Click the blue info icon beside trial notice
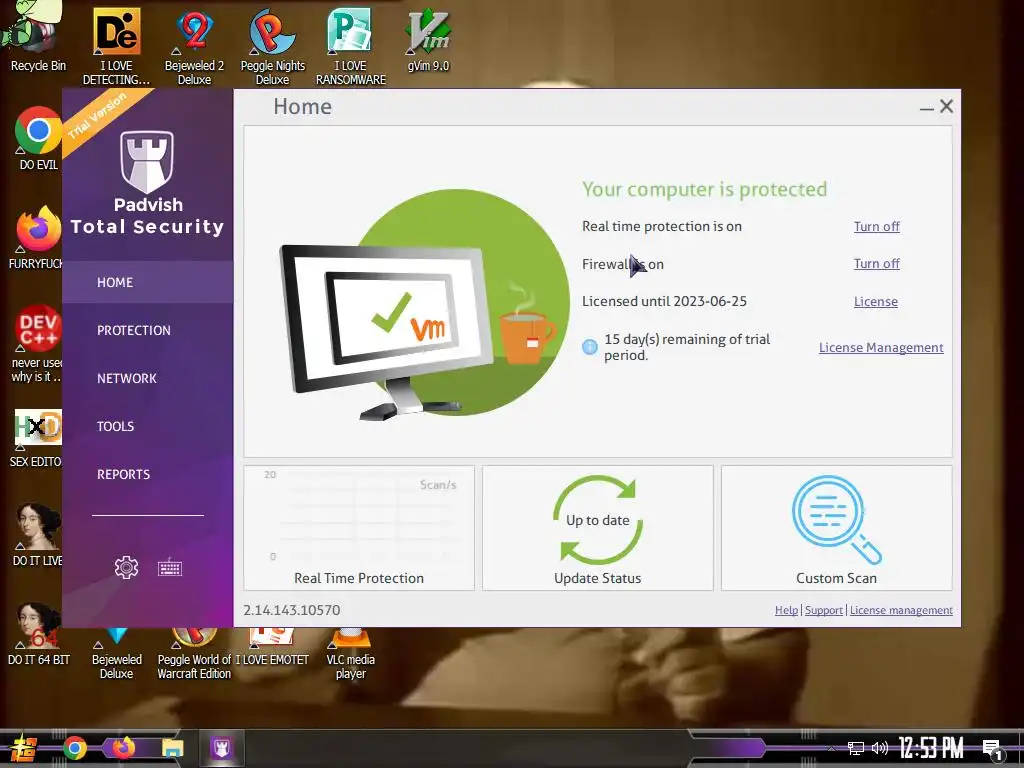Screen dimensions: 1024x768 (x=589, y=347)
